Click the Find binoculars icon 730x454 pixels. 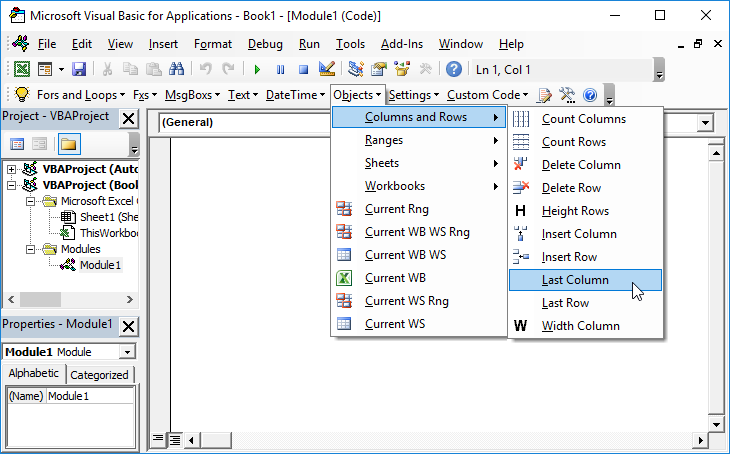tap(177, 69)
